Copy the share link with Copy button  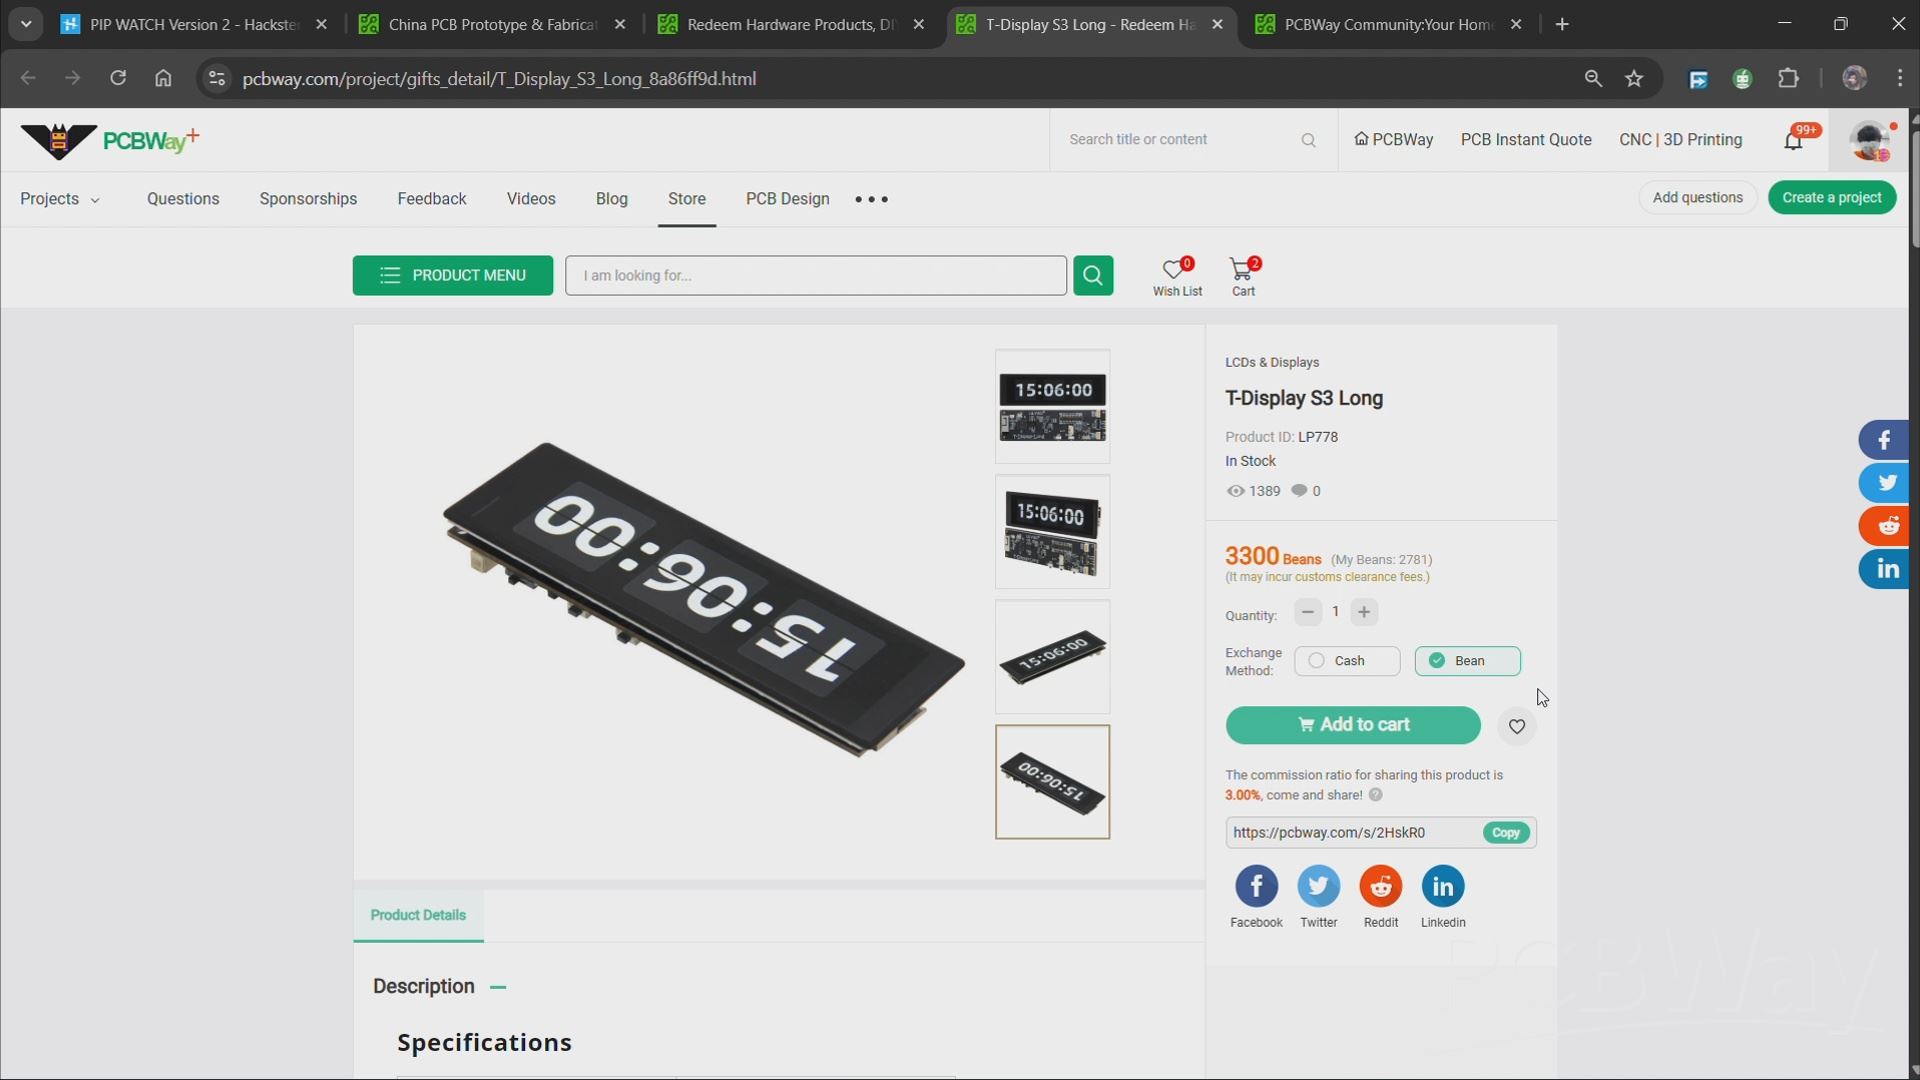(1505, 833)
